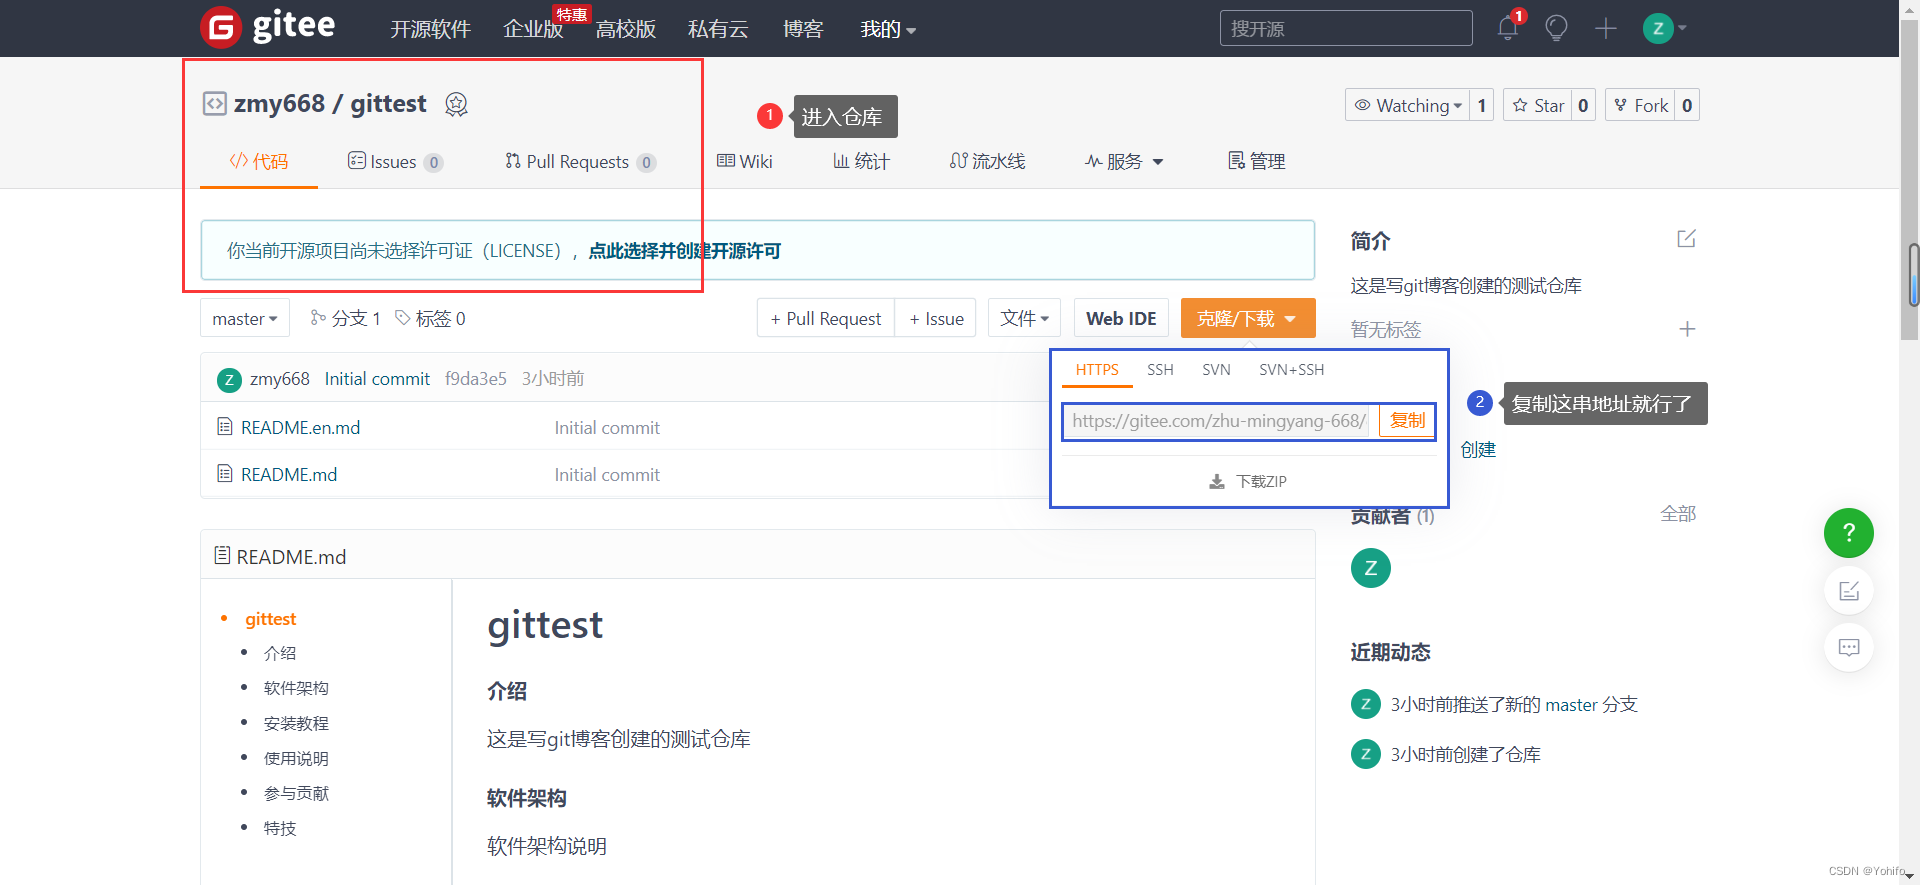Viewport: 1920px width, 885px height.
Task: Select the HTTPS clone tab
Action: tap(1097, 370)
